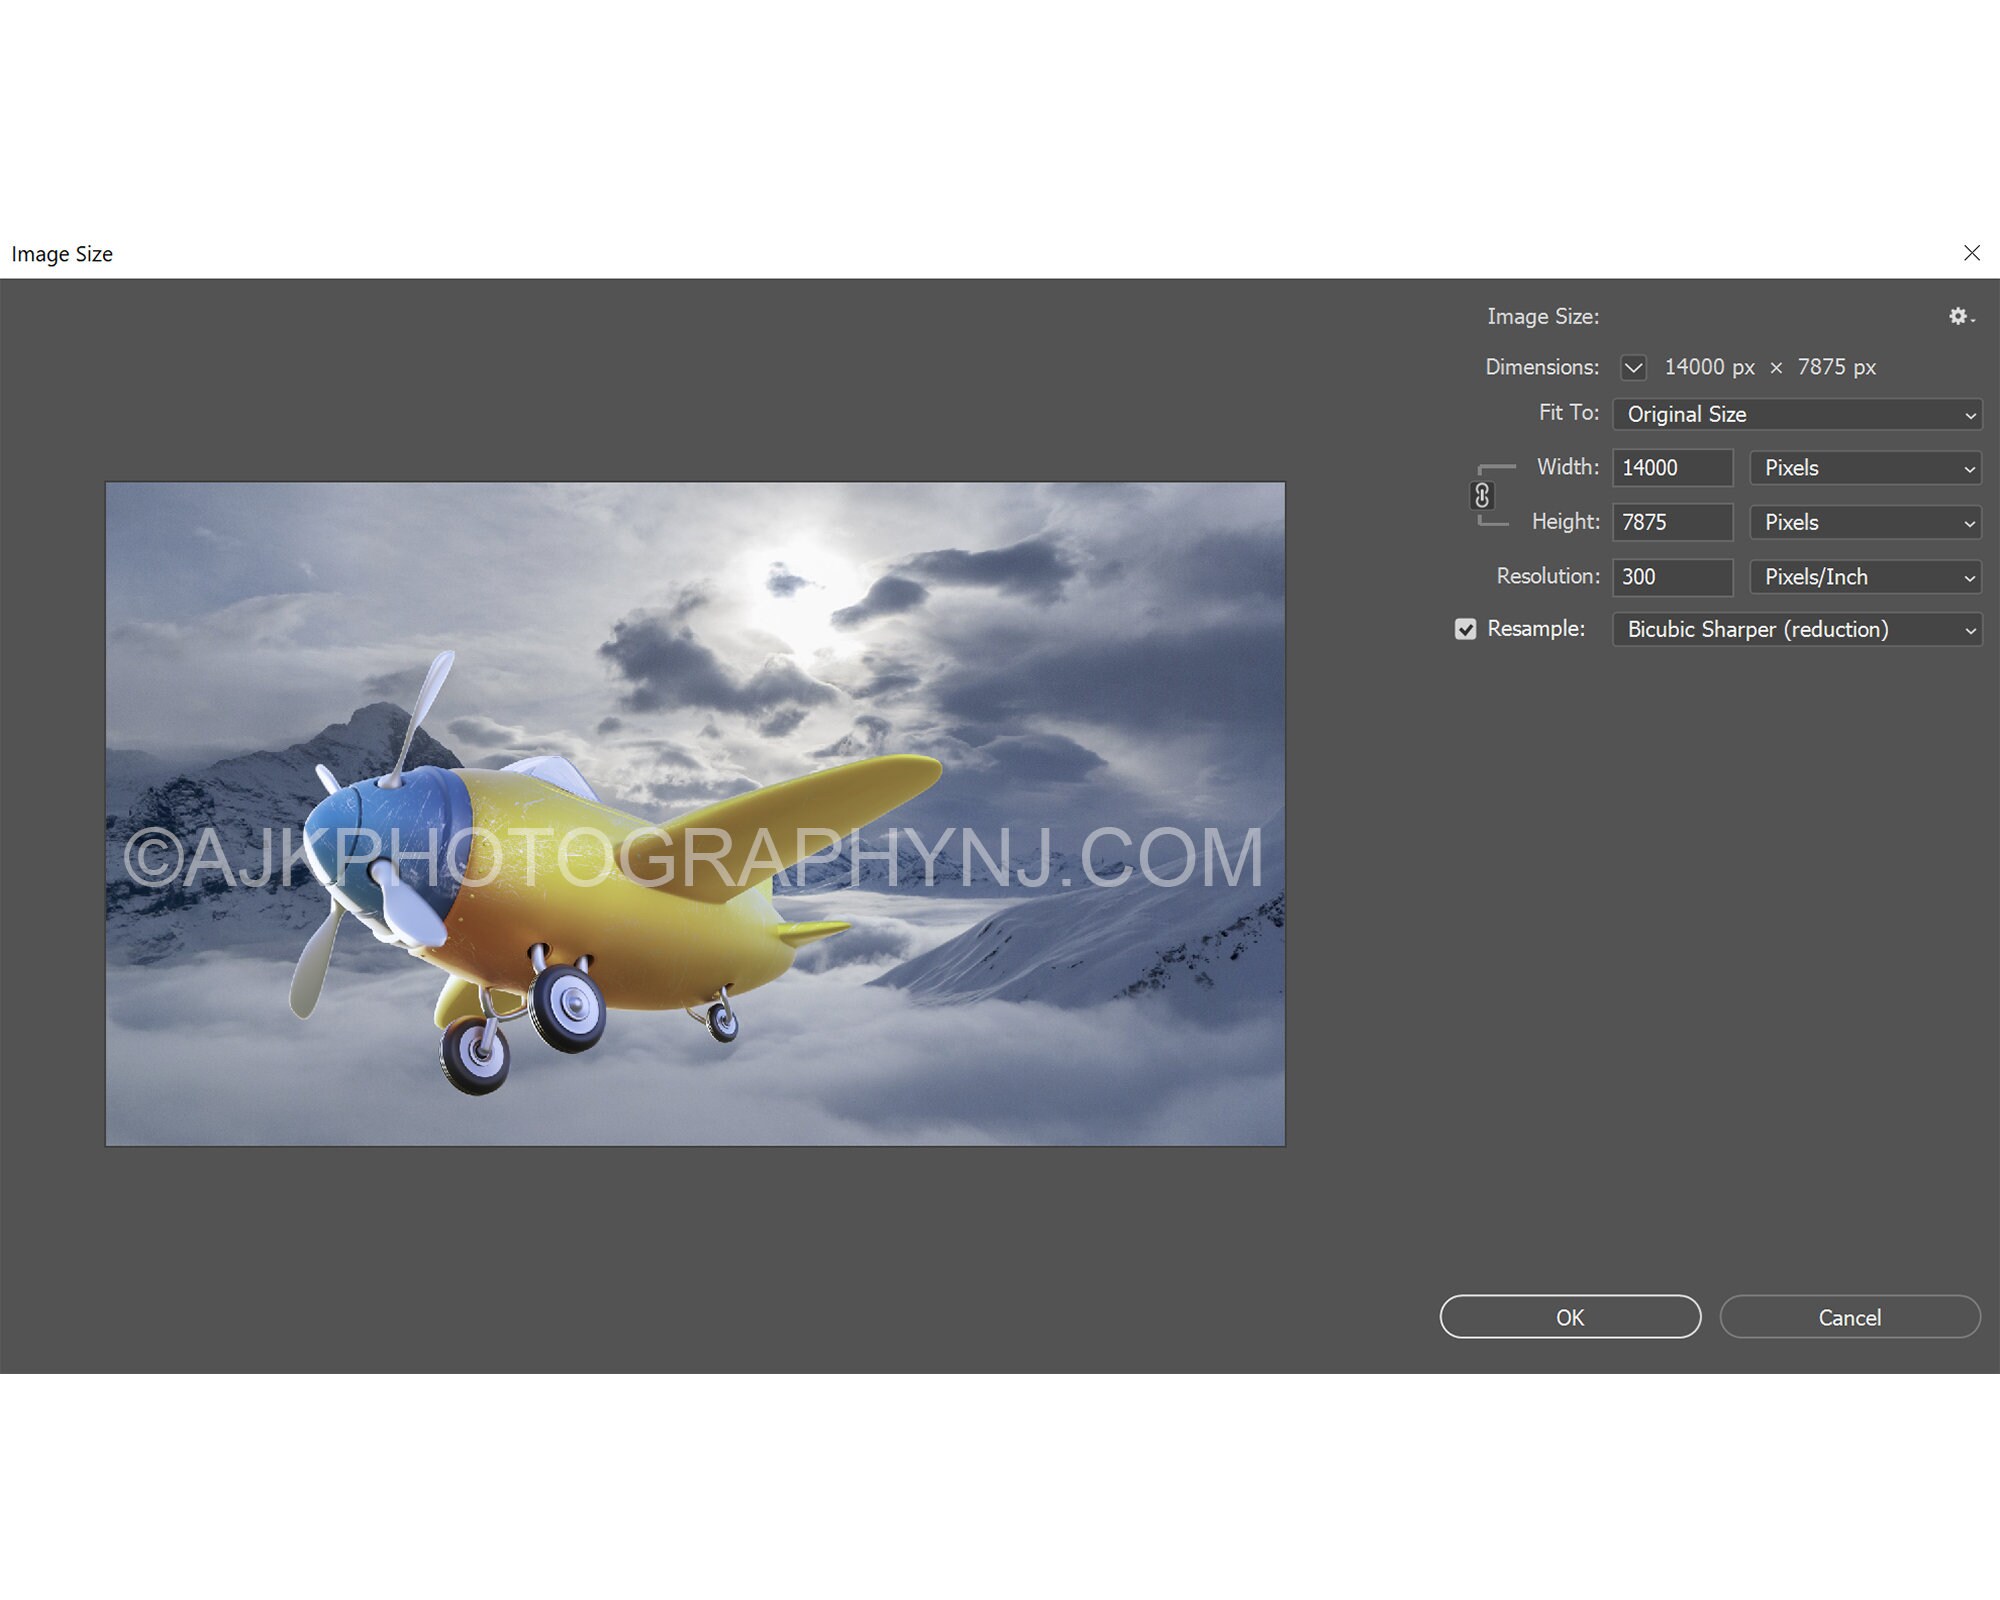Select the Height value field showing 7875

[1672, 522]
